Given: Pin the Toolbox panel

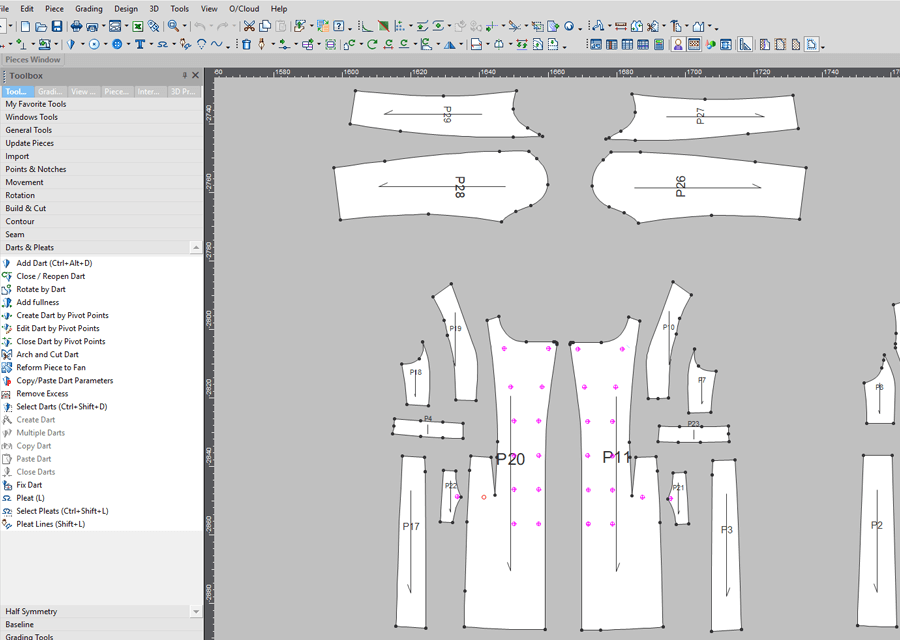Looking at the screenshot, I should tap(184, 76).
